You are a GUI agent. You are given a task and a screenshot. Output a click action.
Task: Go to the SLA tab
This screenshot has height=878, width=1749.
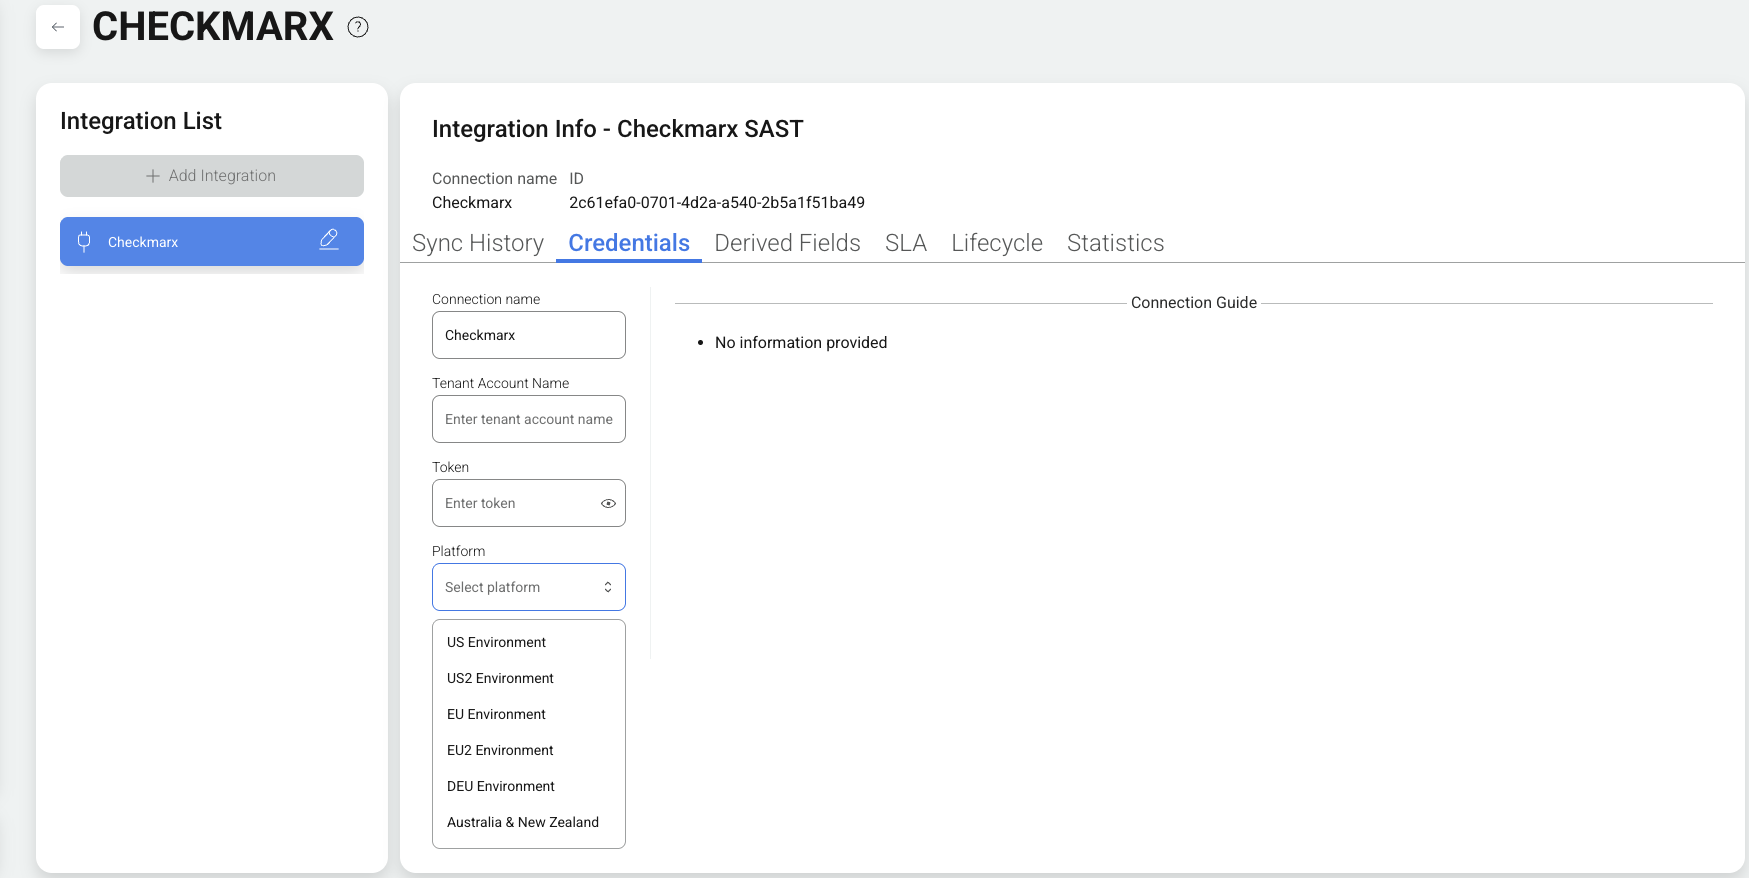click(x=905, y=243)
